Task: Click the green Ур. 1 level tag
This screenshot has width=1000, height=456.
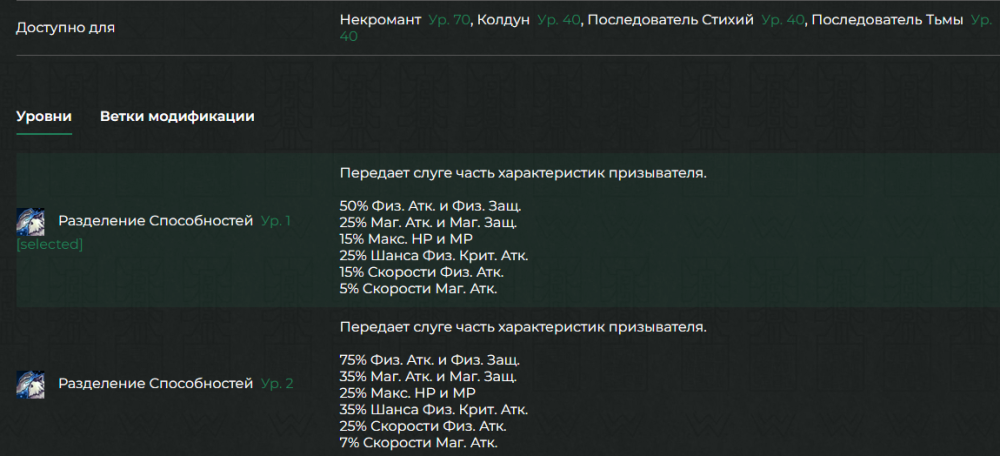Action: point(276,221)
